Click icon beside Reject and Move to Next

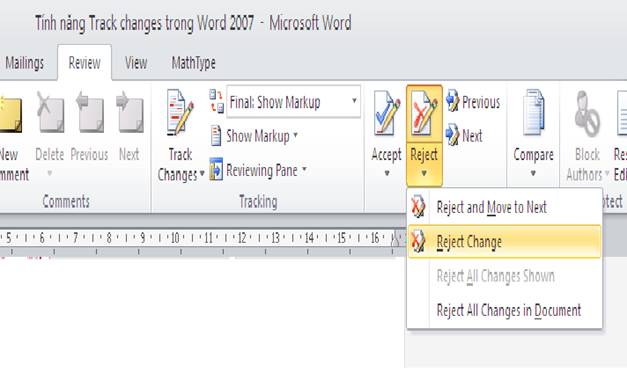418,207
